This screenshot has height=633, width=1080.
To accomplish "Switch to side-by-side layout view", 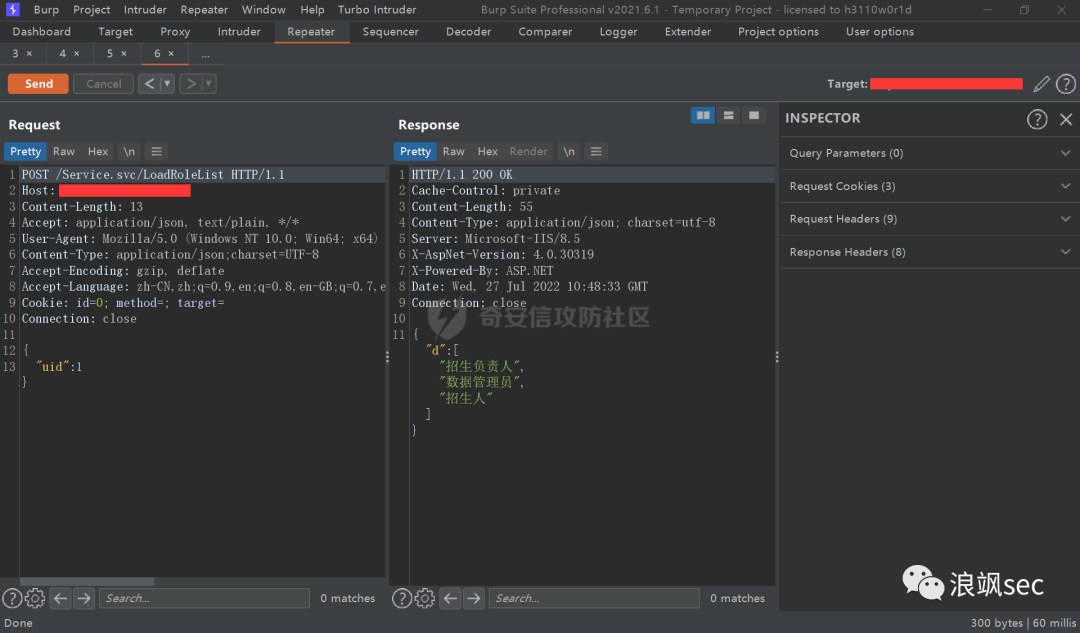I will (x=703, y=116).
